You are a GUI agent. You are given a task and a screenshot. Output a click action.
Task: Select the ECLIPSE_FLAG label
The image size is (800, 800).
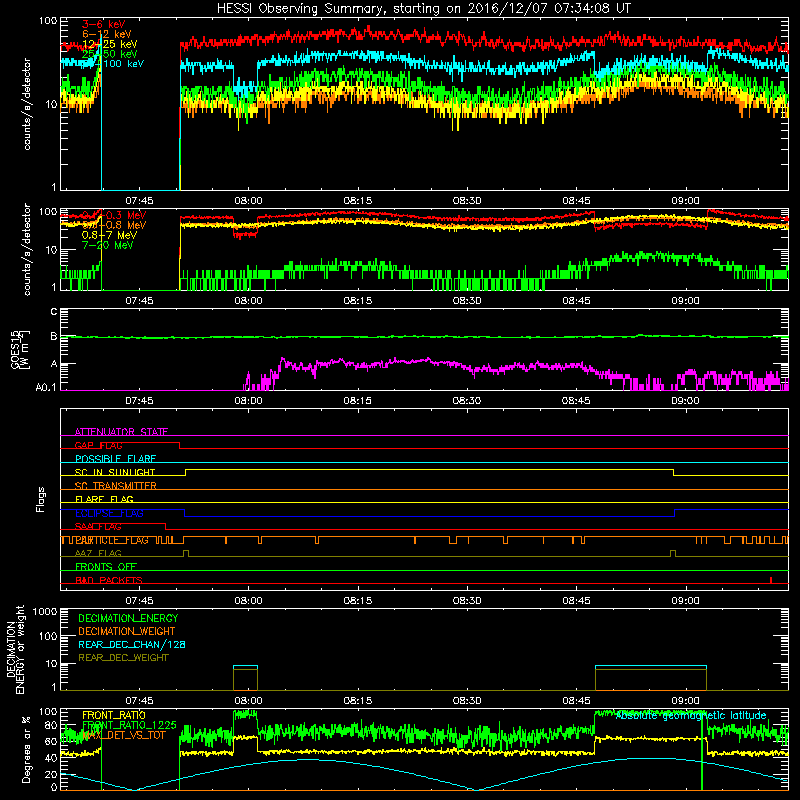[110, 513]
